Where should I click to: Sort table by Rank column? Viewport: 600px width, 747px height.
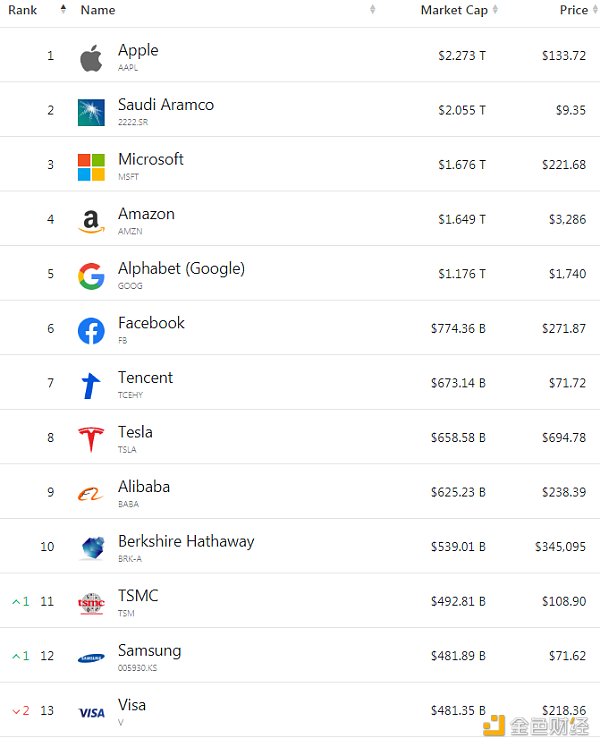click(x=23, y=10)
